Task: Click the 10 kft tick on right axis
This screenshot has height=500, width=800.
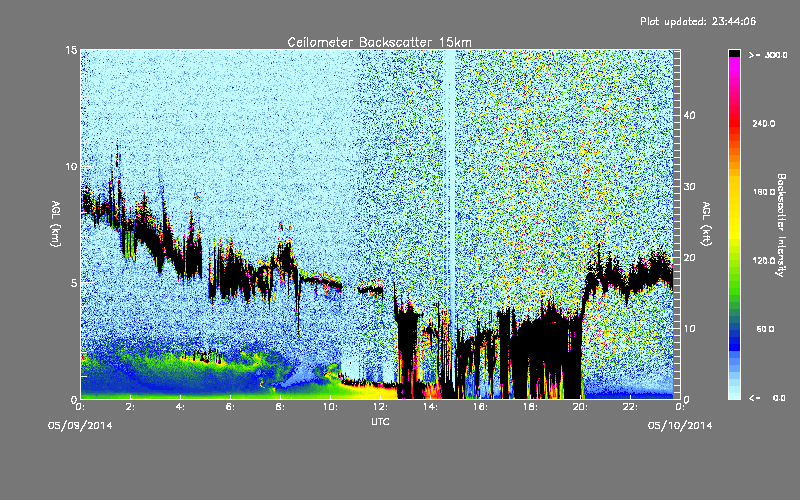Action: coord(689,329)
